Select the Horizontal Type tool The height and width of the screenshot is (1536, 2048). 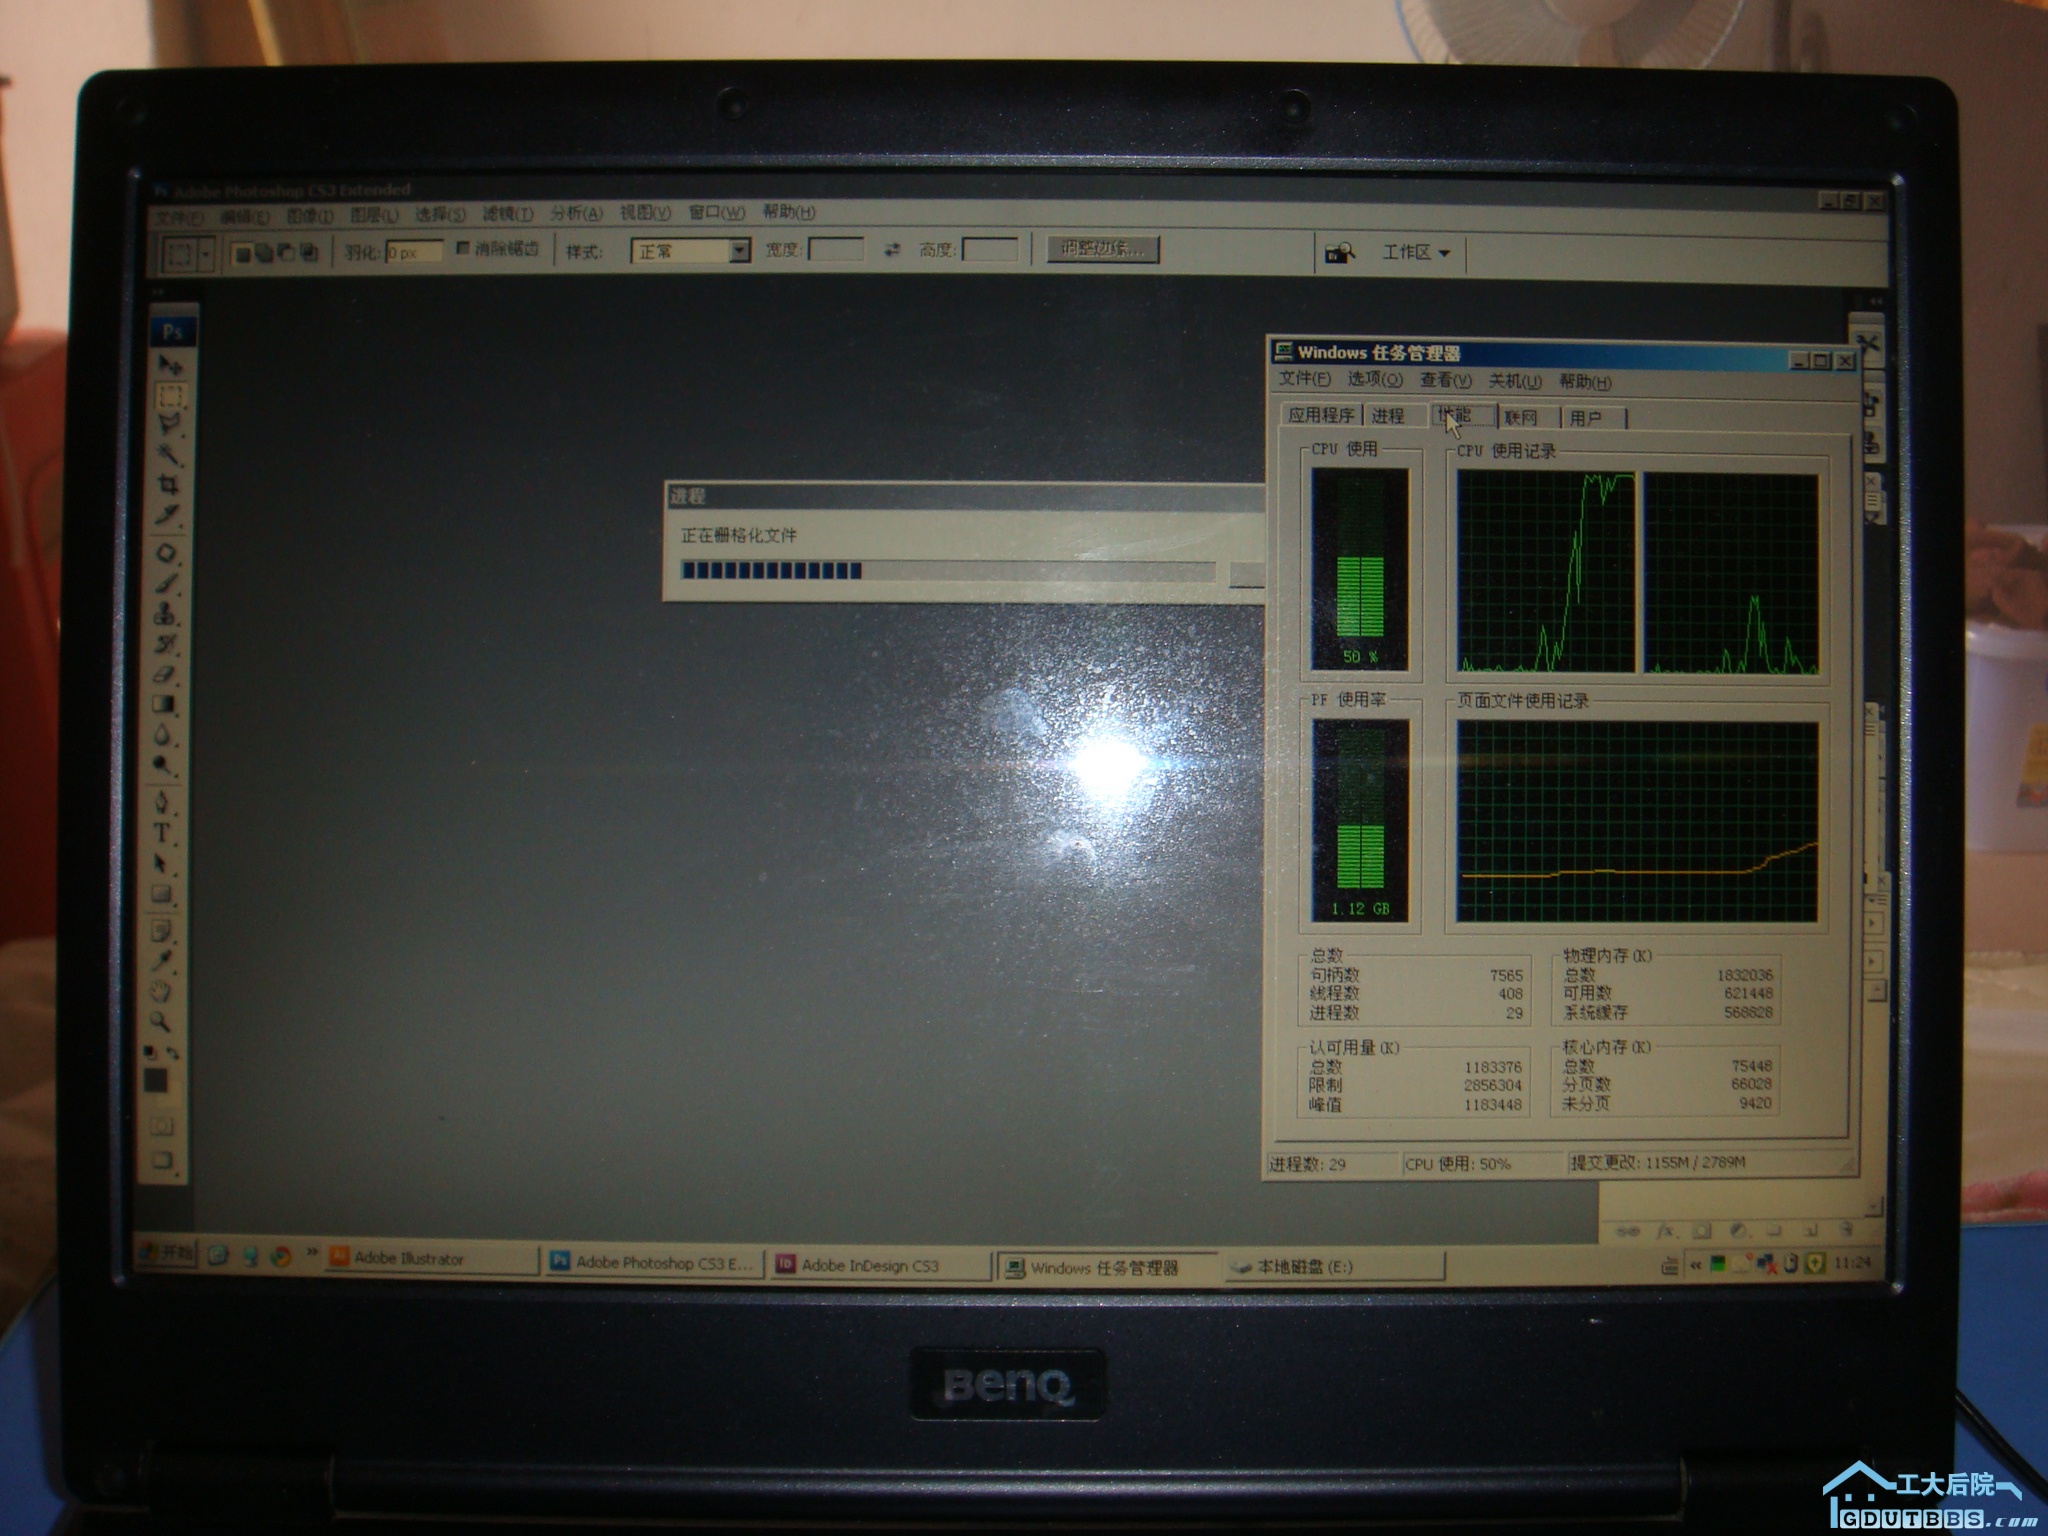[162, 833]
